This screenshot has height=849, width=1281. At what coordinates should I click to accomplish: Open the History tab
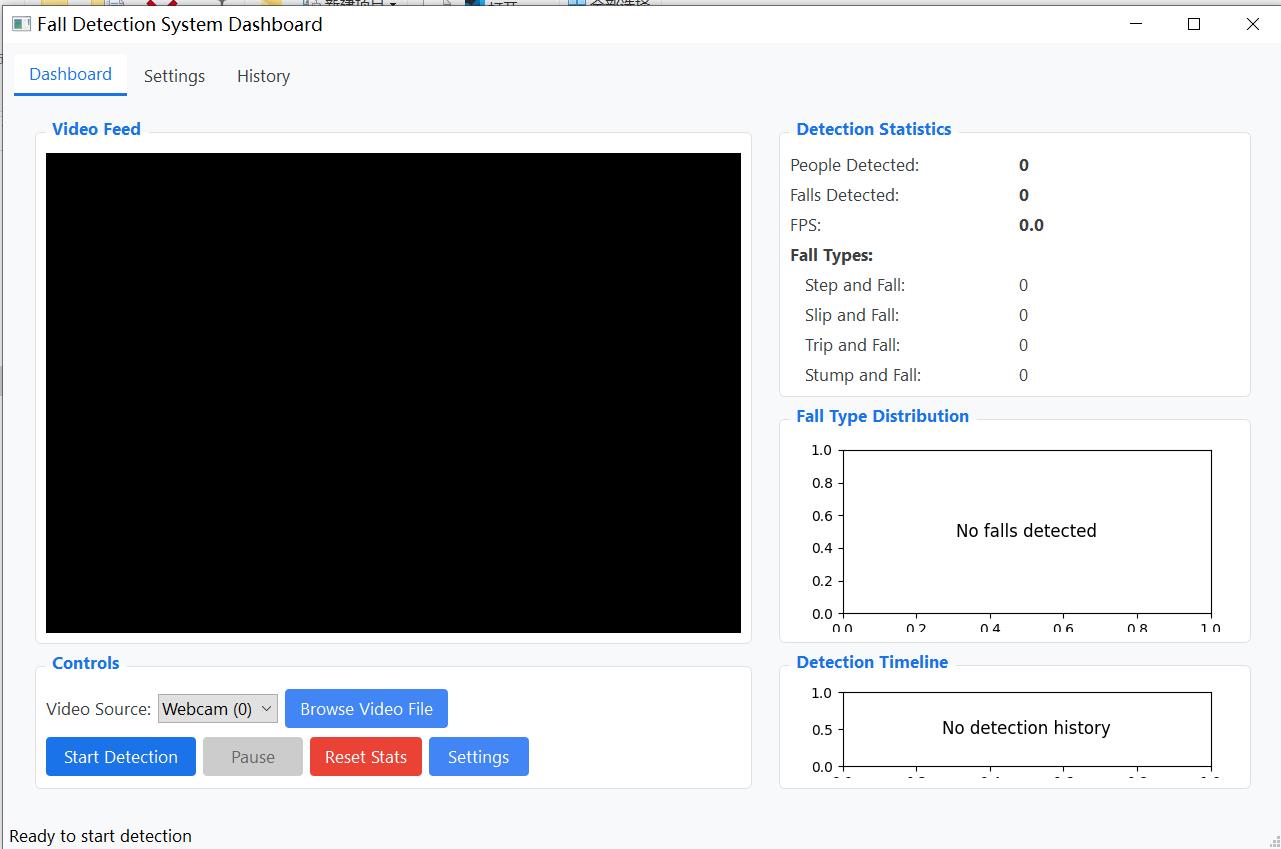click(263, 76)
